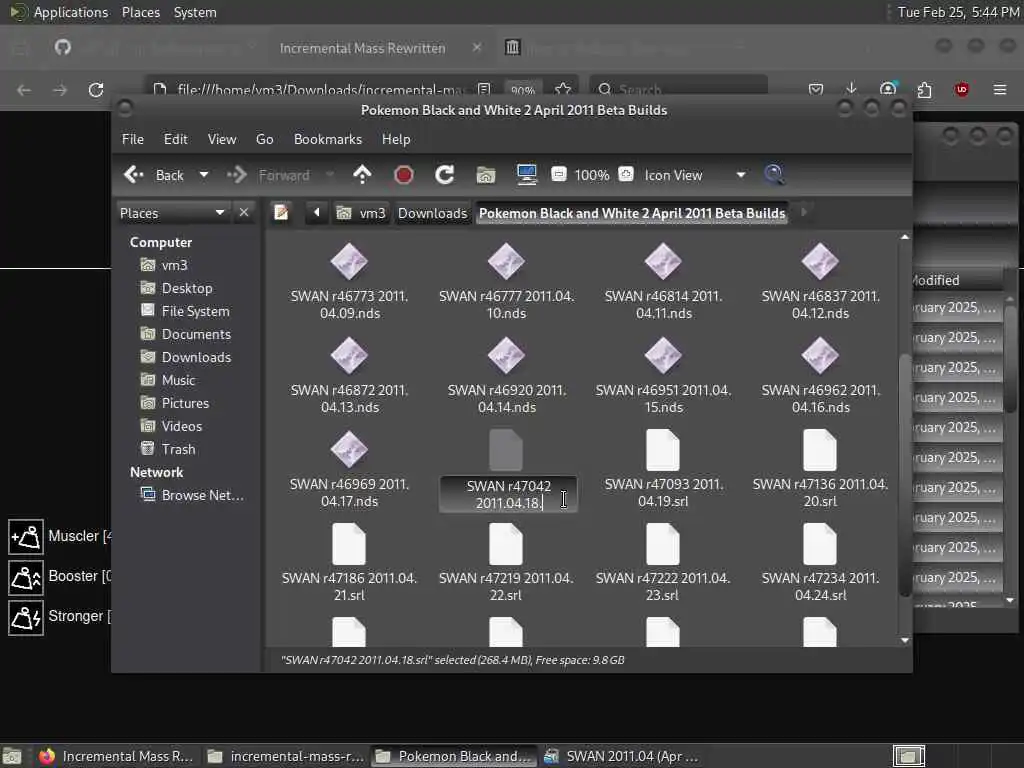Open the Edit menu
Image resolution: width=1024 pixels, height=768 pixels.
pyautogui.click(x=175, y=139)
